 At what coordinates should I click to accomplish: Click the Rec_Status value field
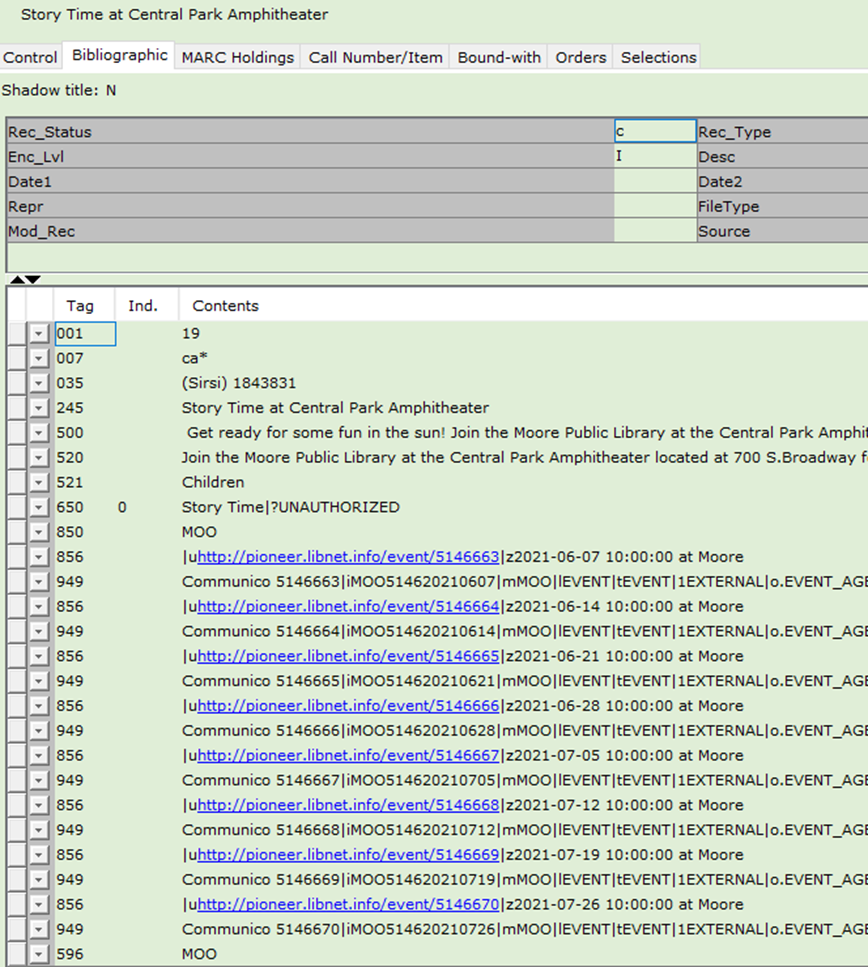[654, 132]
